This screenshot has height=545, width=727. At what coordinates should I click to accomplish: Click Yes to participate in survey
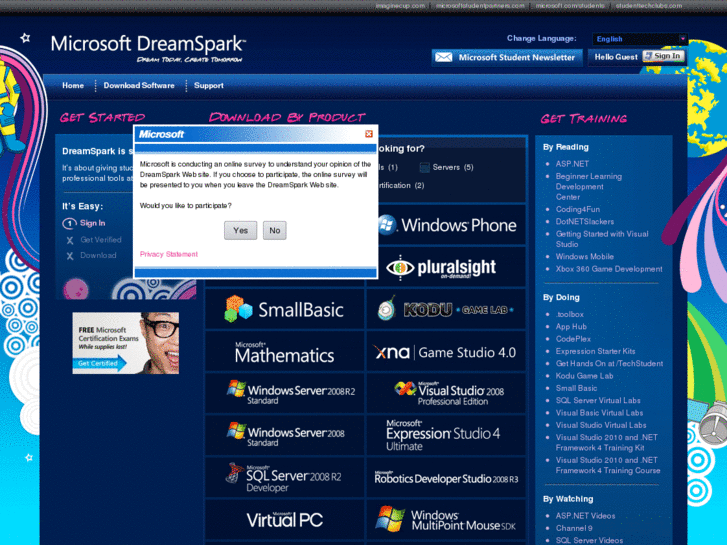click(240, 230)
